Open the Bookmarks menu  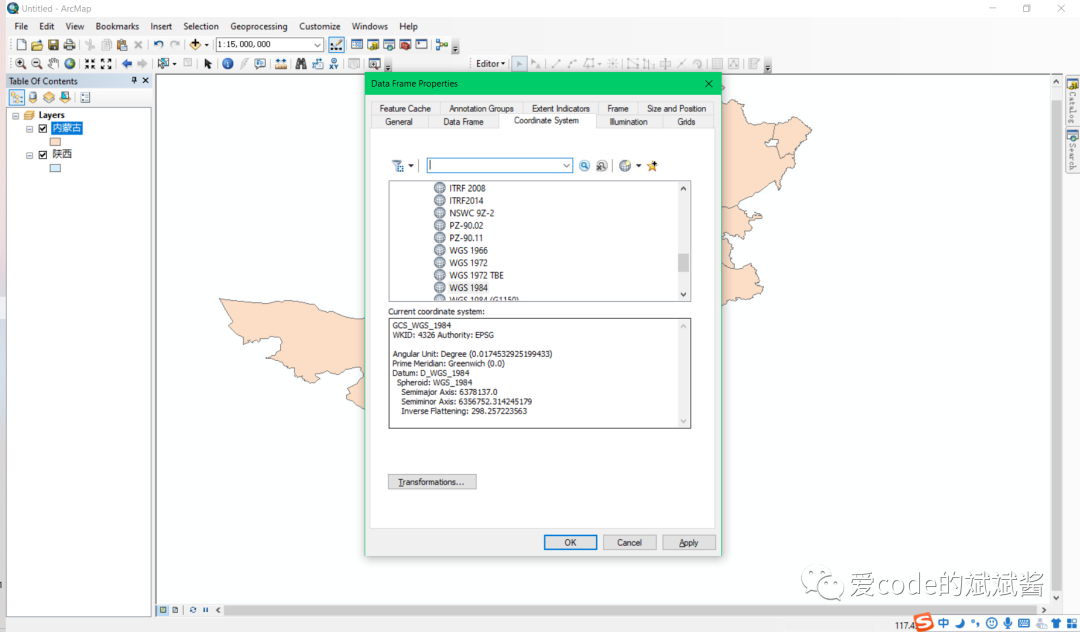pos(117,26)
